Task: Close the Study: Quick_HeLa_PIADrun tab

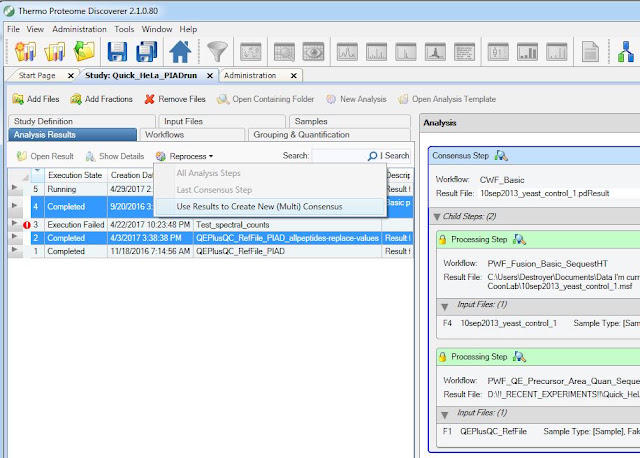Action: [x=210, y=76]
